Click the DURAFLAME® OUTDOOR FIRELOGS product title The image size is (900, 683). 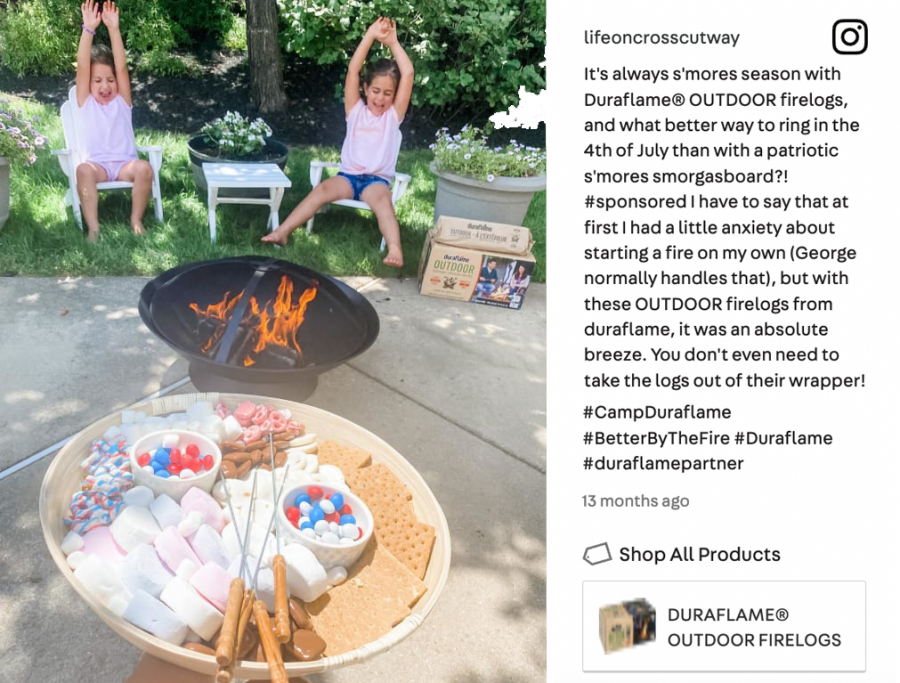coord(754,627)
